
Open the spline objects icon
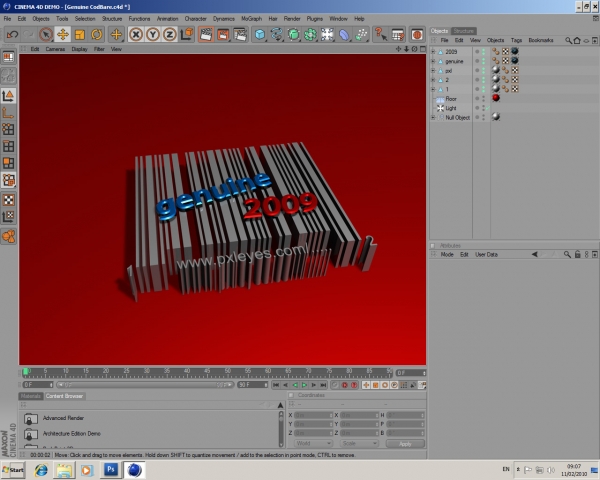[276, 35]
